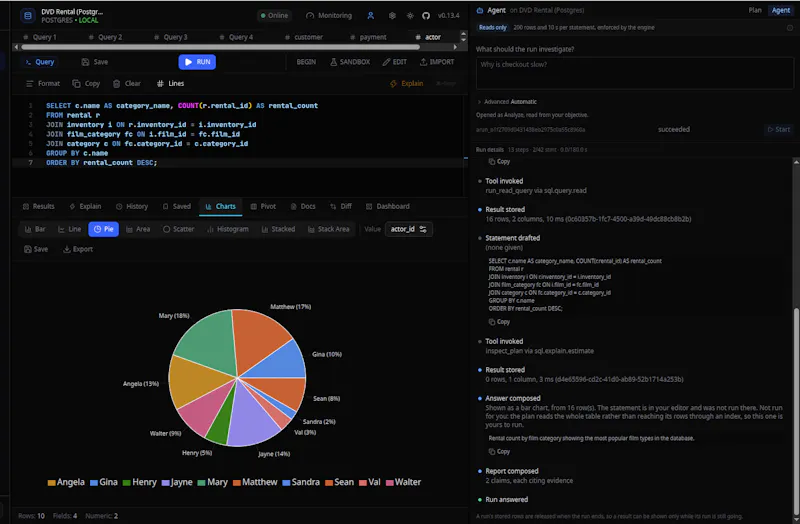Switch agent panel to Plan mode
Screen dimensions: 800x524
(755, 10)
